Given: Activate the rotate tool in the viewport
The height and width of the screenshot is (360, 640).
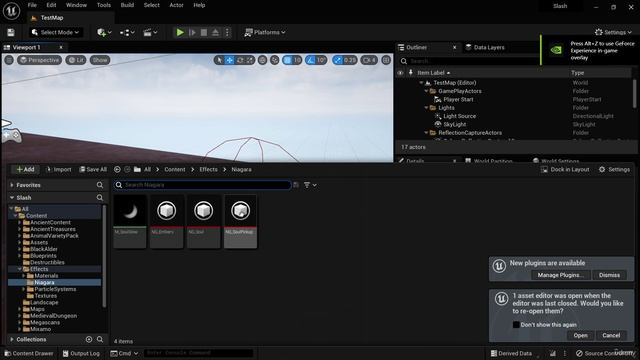Looking at the screenshot, I should tap(240, 60).
